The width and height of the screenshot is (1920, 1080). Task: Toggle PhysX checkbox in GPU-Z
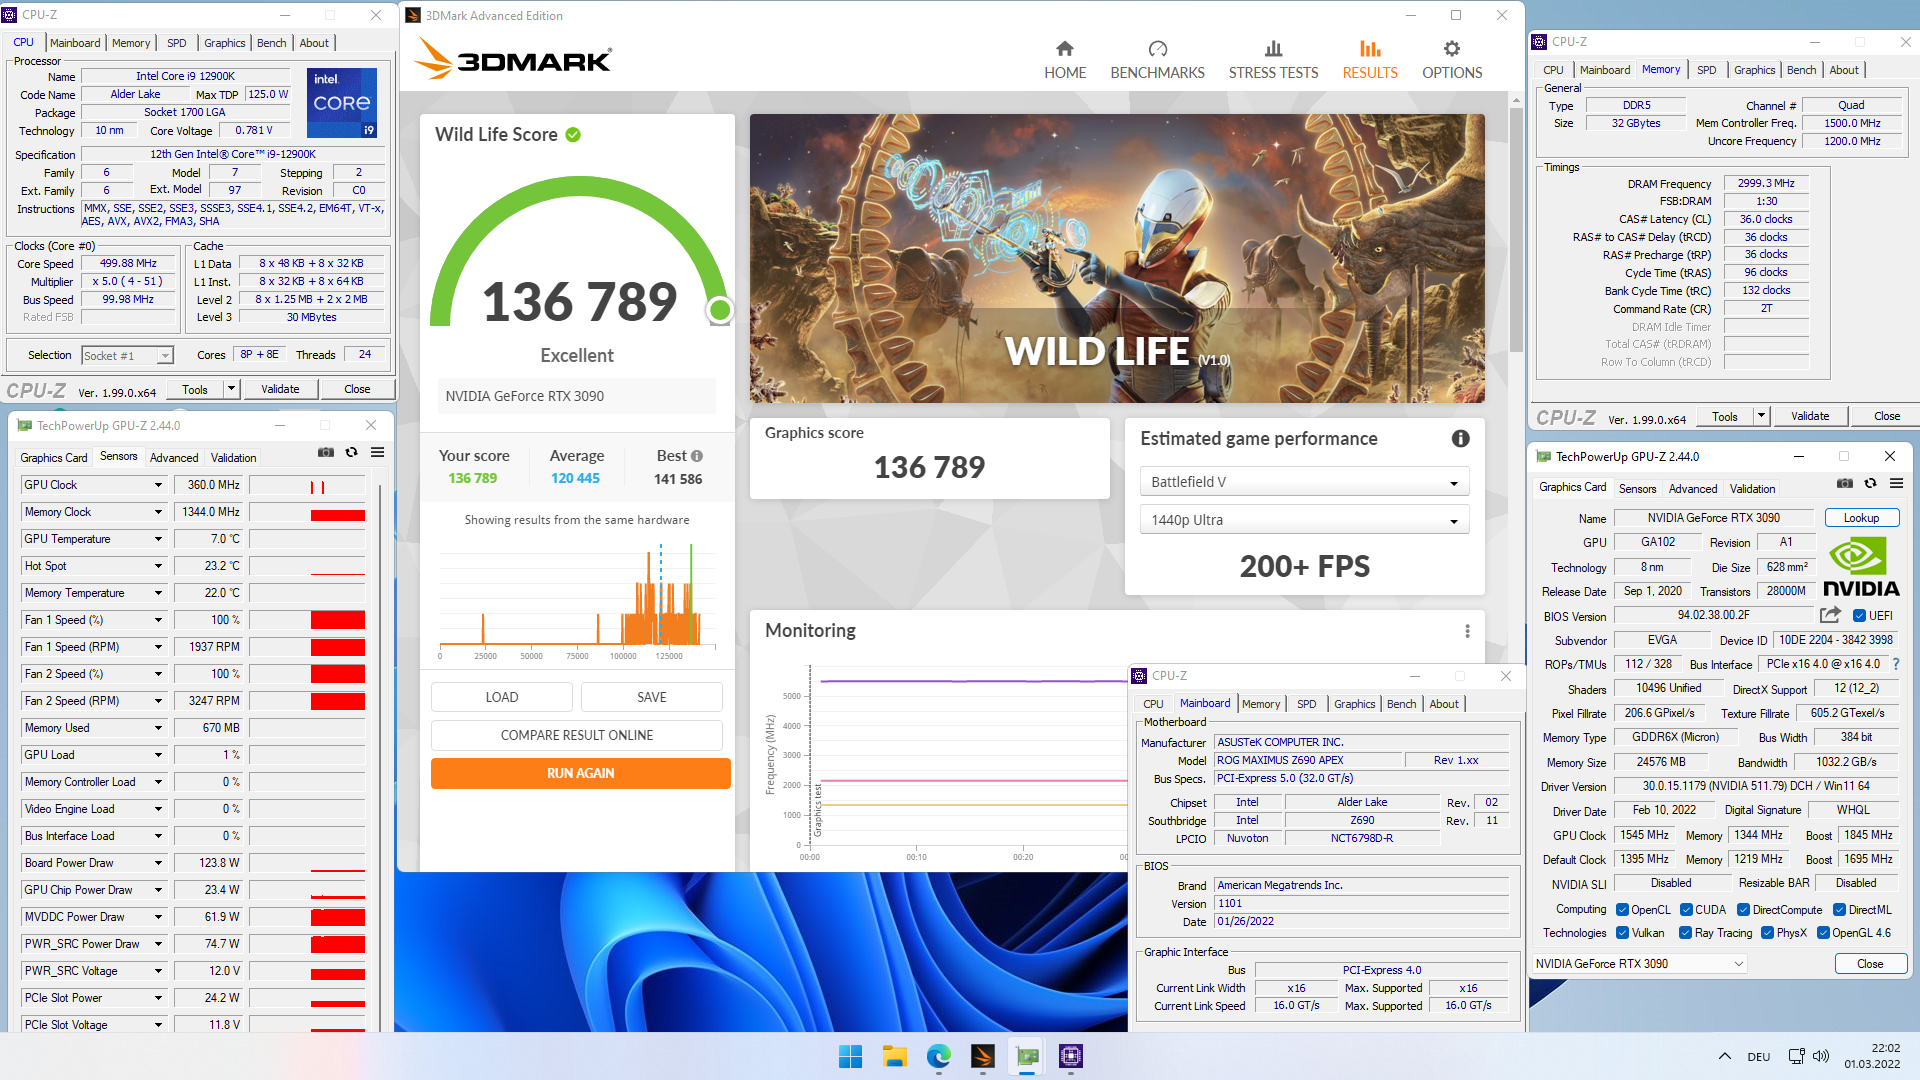pos(1768,933)
